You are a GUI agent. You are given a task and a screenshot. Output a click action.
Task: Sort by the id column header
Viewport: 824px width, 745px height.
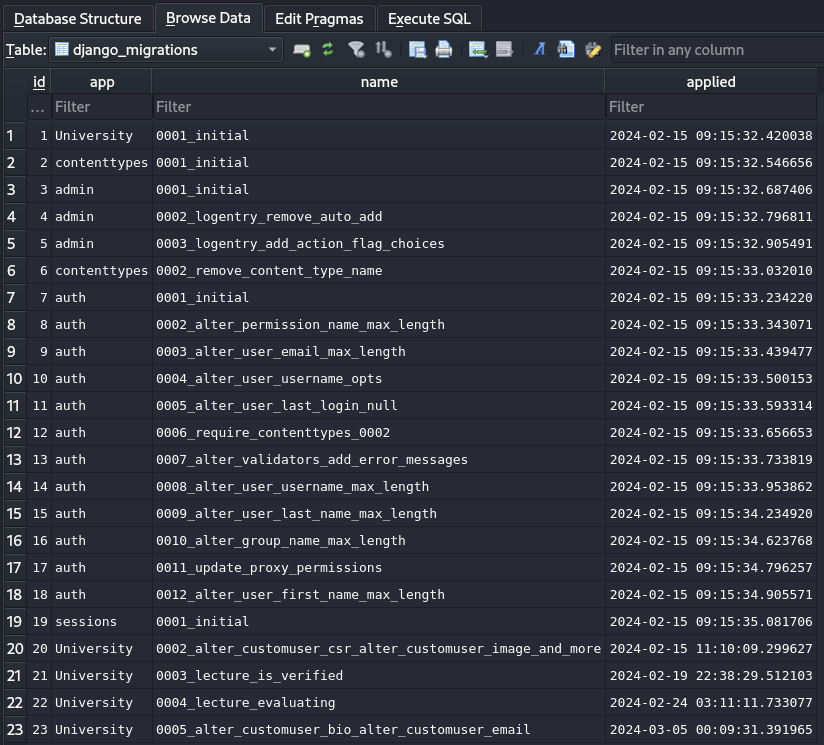[x=39, y=82]
